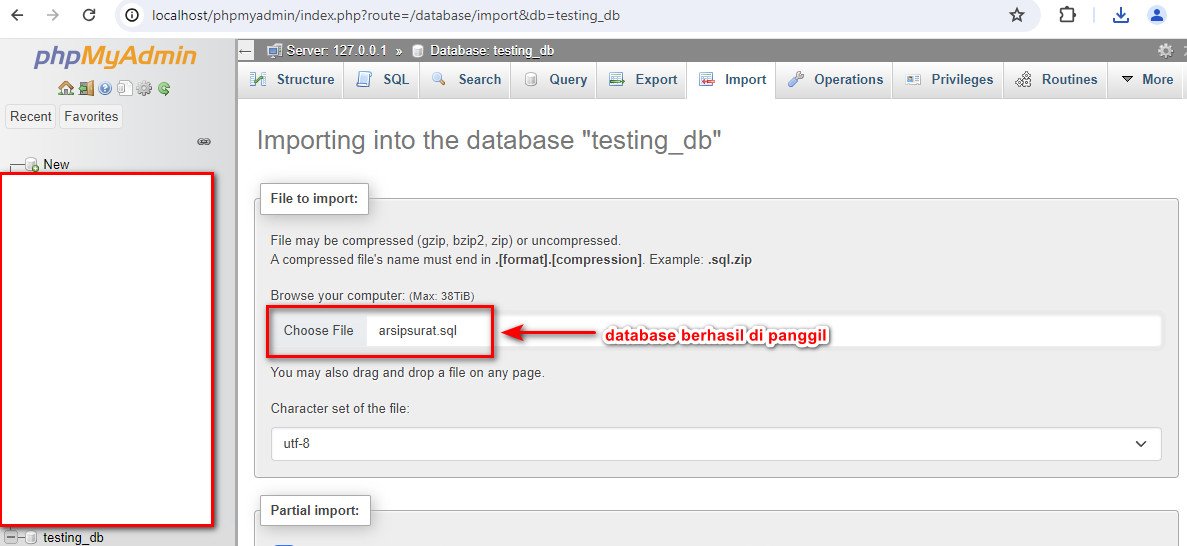Go to the Operations tab
Viewport: 1187px width, 546px height.
coord(834,80)
